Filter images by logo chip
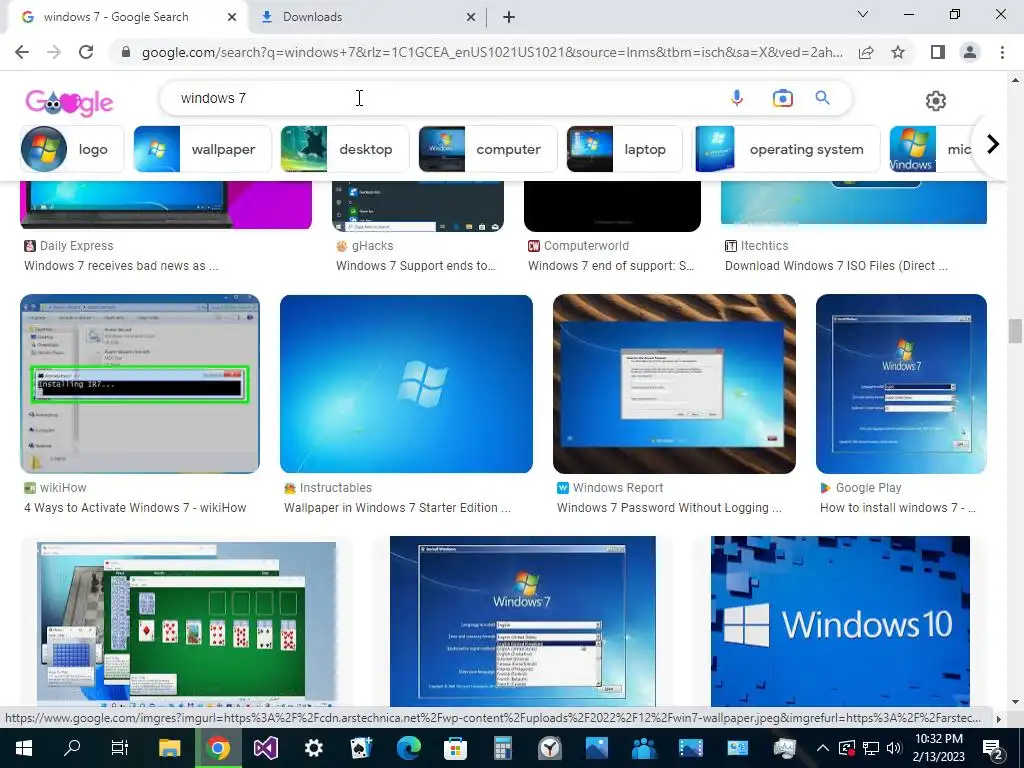 coord(72,149)
